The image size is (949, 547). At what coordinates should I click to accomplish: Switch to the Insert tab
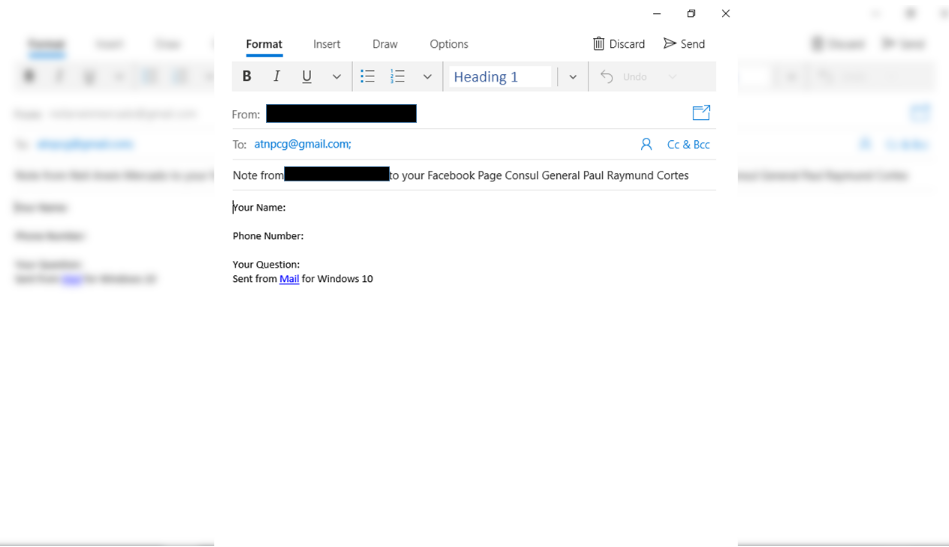click(x=327, y=44)
